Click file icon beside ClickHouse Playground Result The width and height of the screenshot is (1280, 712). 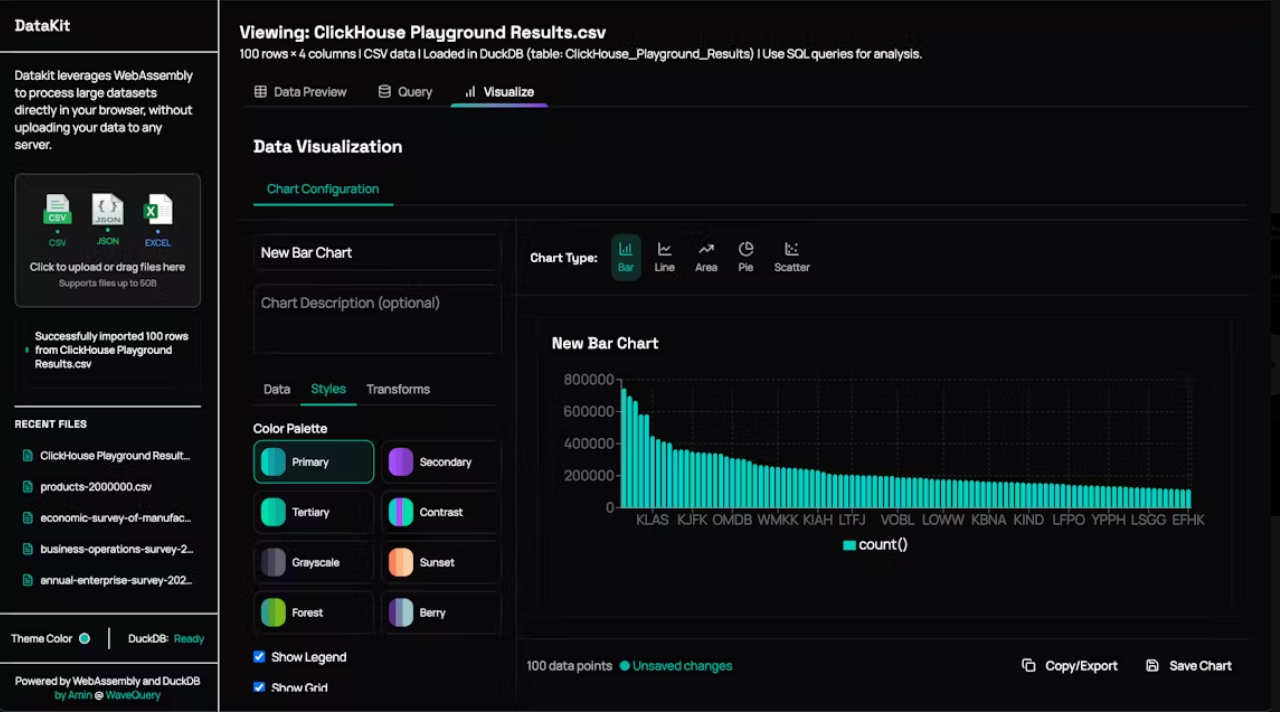(x=28, y=456)
